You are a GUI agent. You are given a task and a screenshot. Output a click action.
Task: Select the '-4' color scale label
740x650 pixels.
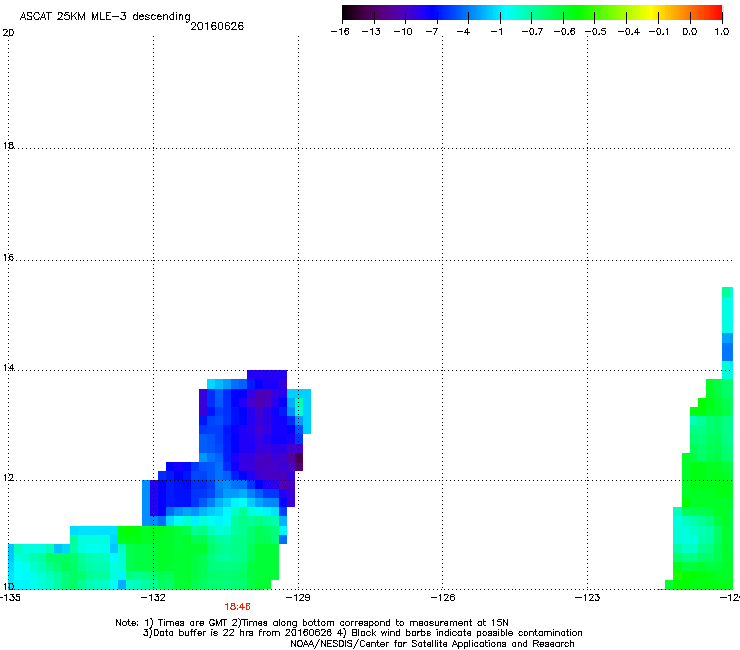tap(463, 32)
